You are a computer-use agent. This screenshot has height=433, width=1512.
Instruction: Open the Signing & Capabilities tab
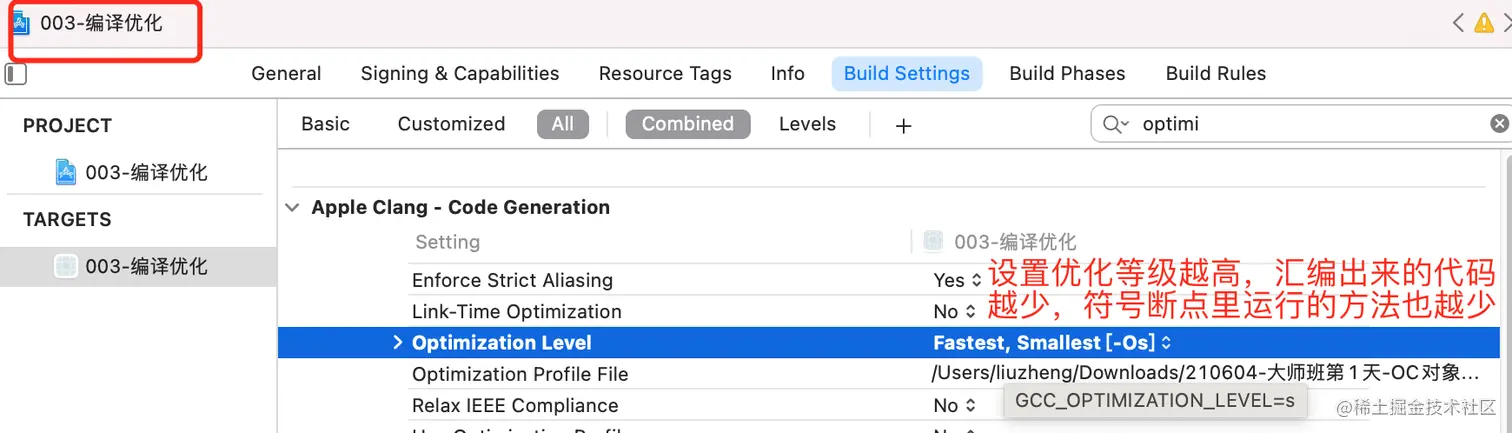pyautogui.click(x=460, y=73)
